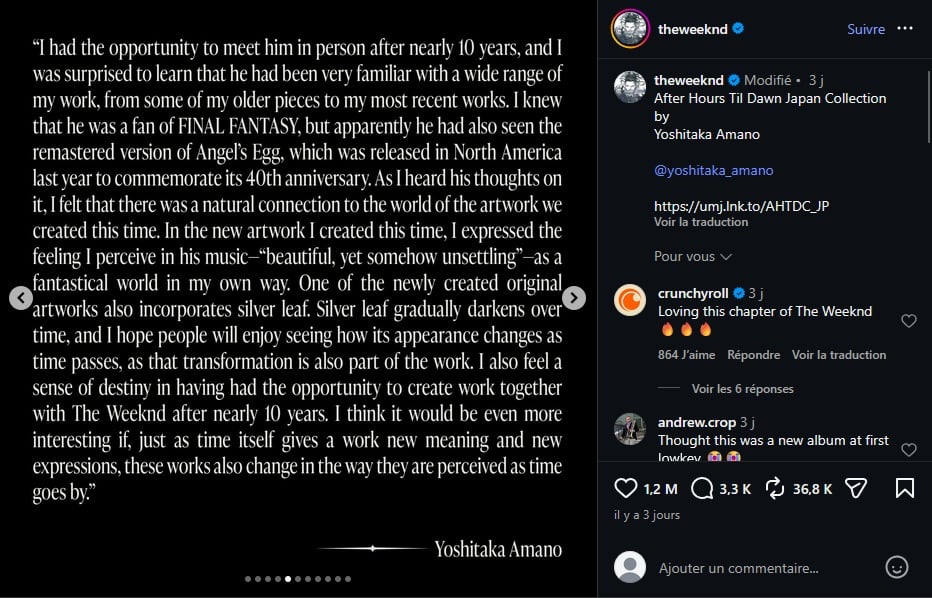Repost using the arrows icon
The height and width of the screenshot is (598, 932).
click(775, 489)
